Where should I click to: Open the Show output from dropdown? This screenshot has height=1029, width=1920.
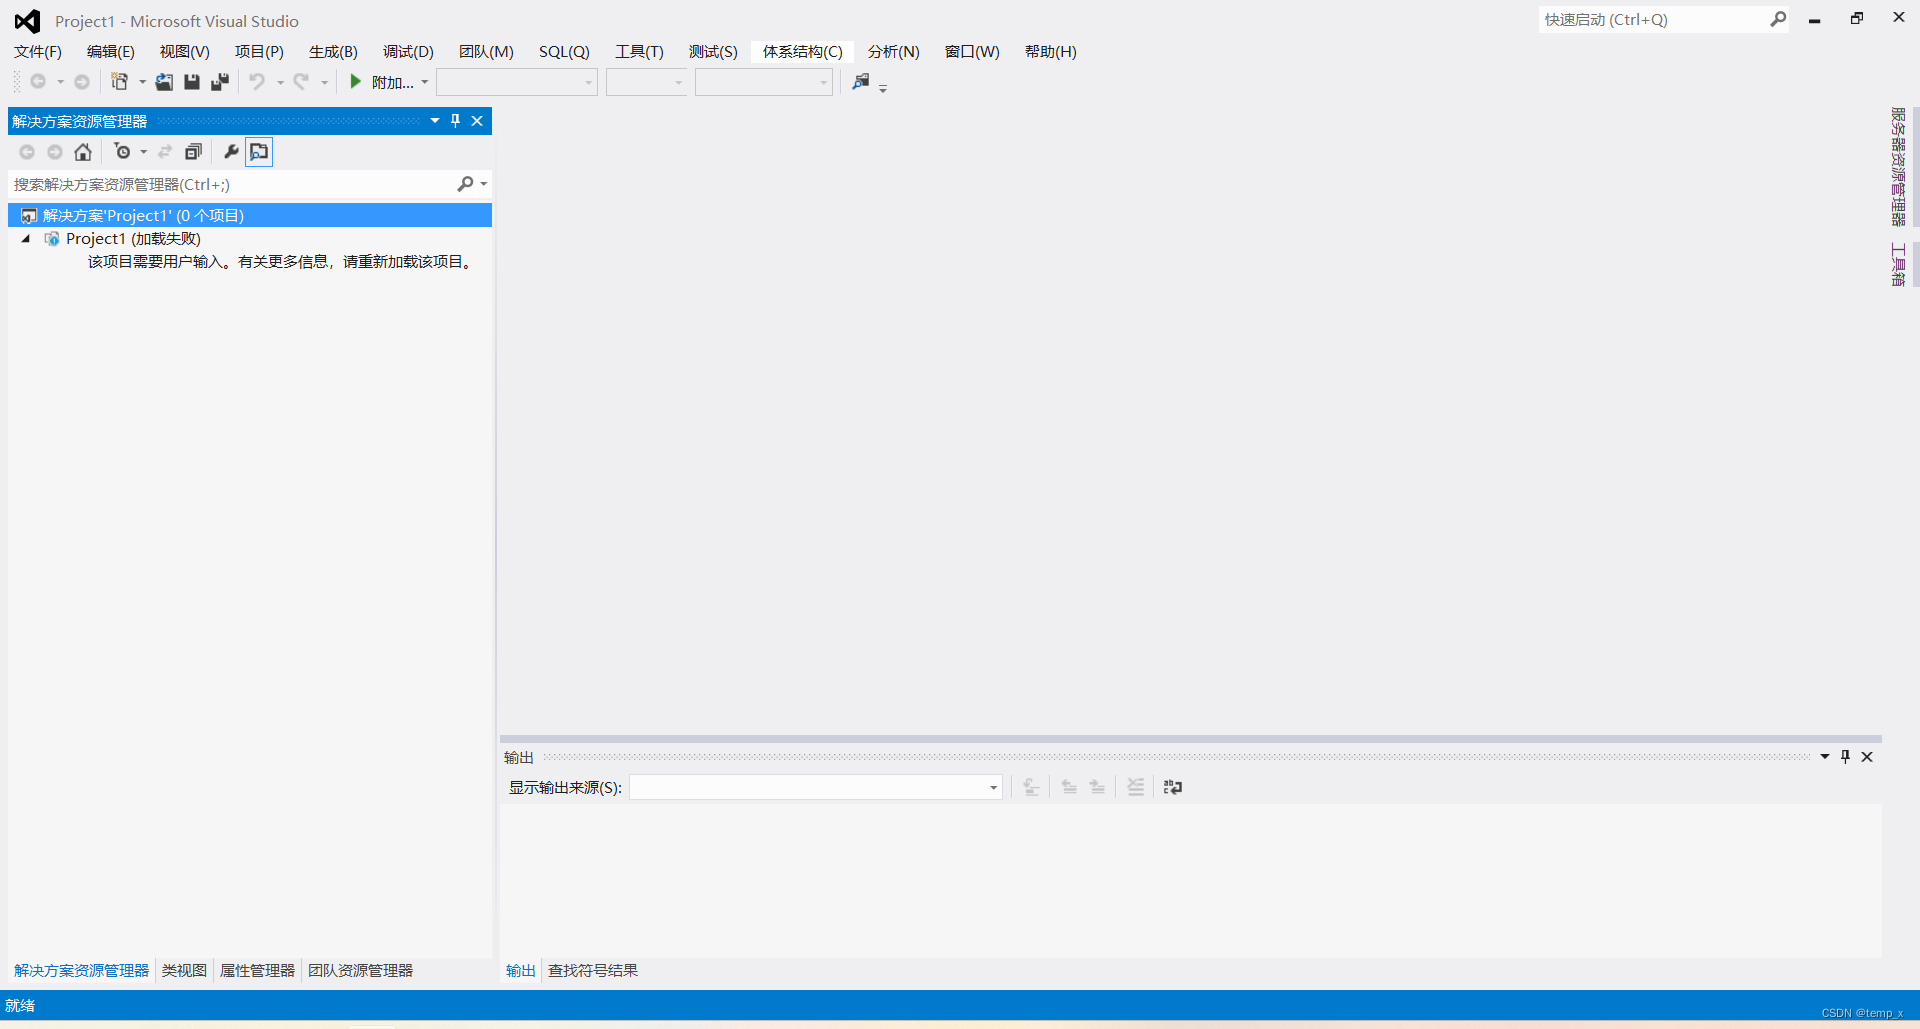816,787
